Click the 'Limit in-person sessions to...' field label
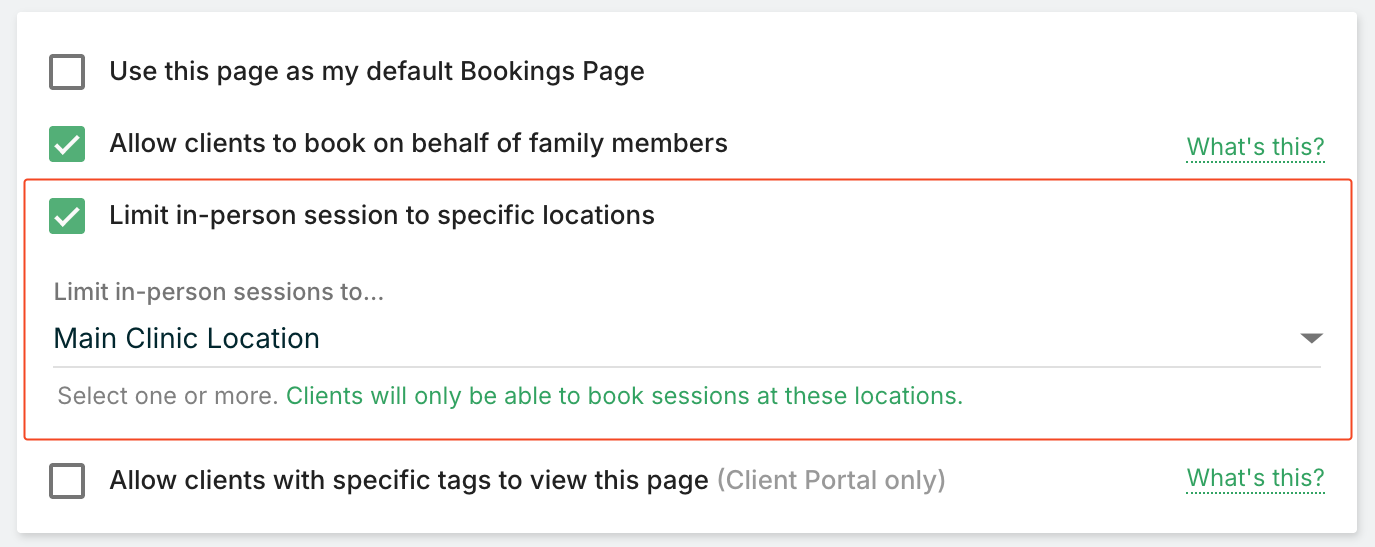Image resolution: width=1375 pixels, height=547 pixels. [219, 292]
